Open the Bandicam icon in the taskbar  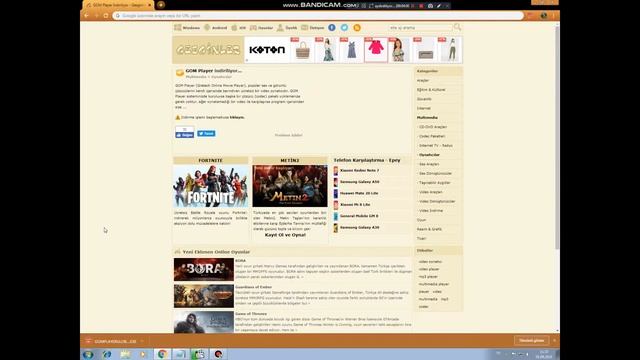[218, 354]
